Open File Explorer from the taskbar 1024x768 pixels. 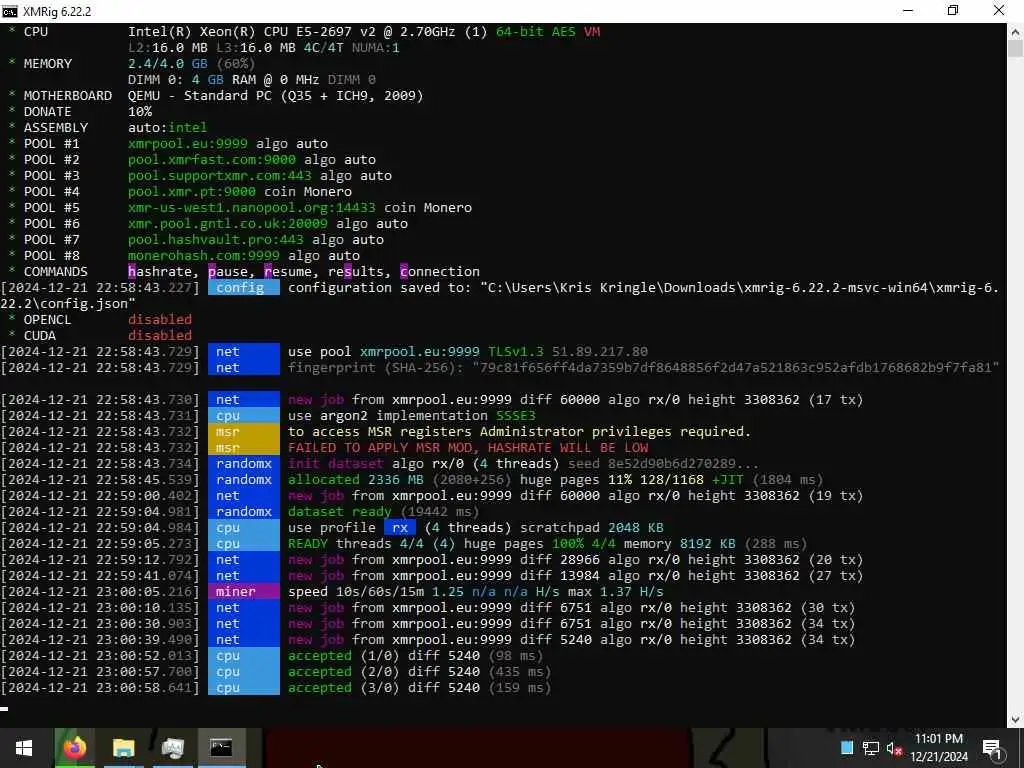tap(123, 748)
